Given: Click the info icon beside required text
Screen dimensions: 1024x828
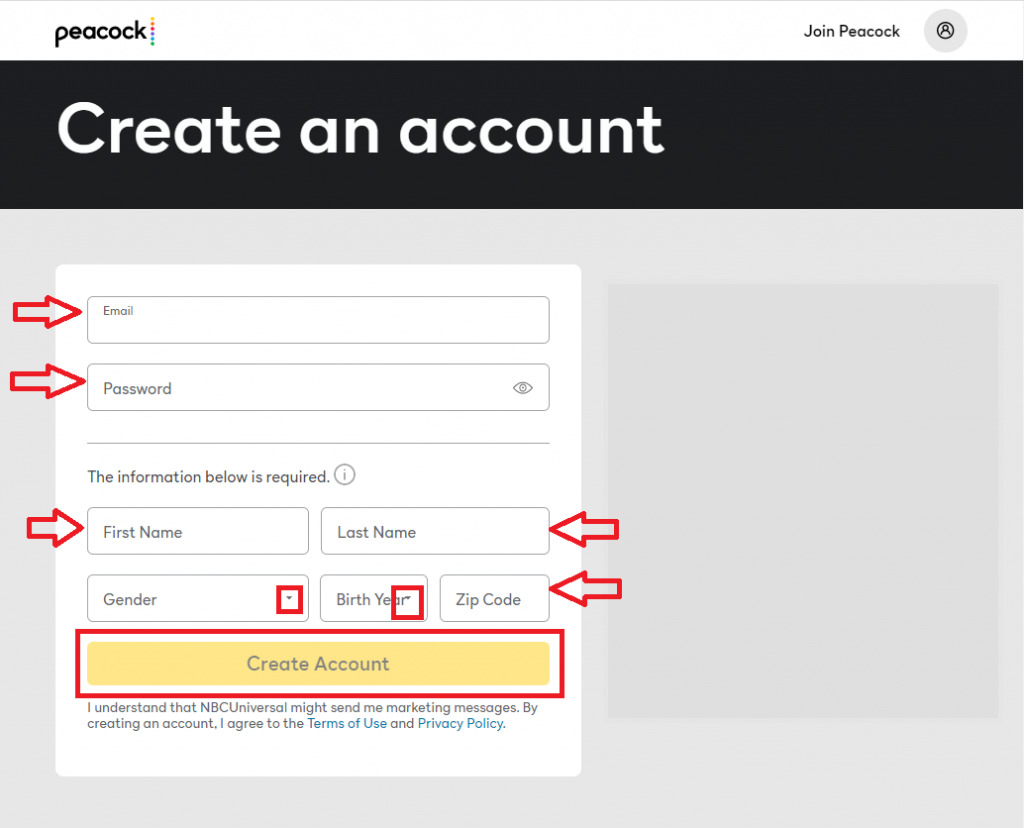Looking at the screenshot, I should (x=345, y=475).
